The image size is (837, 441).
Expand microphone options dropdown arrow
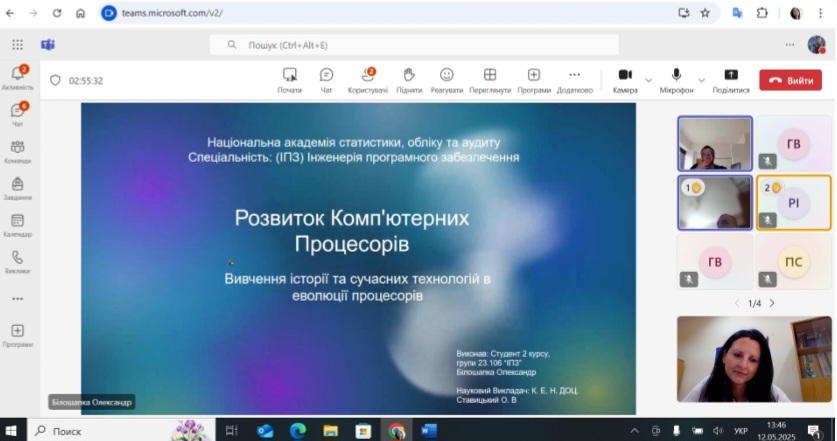pos(701,79)
